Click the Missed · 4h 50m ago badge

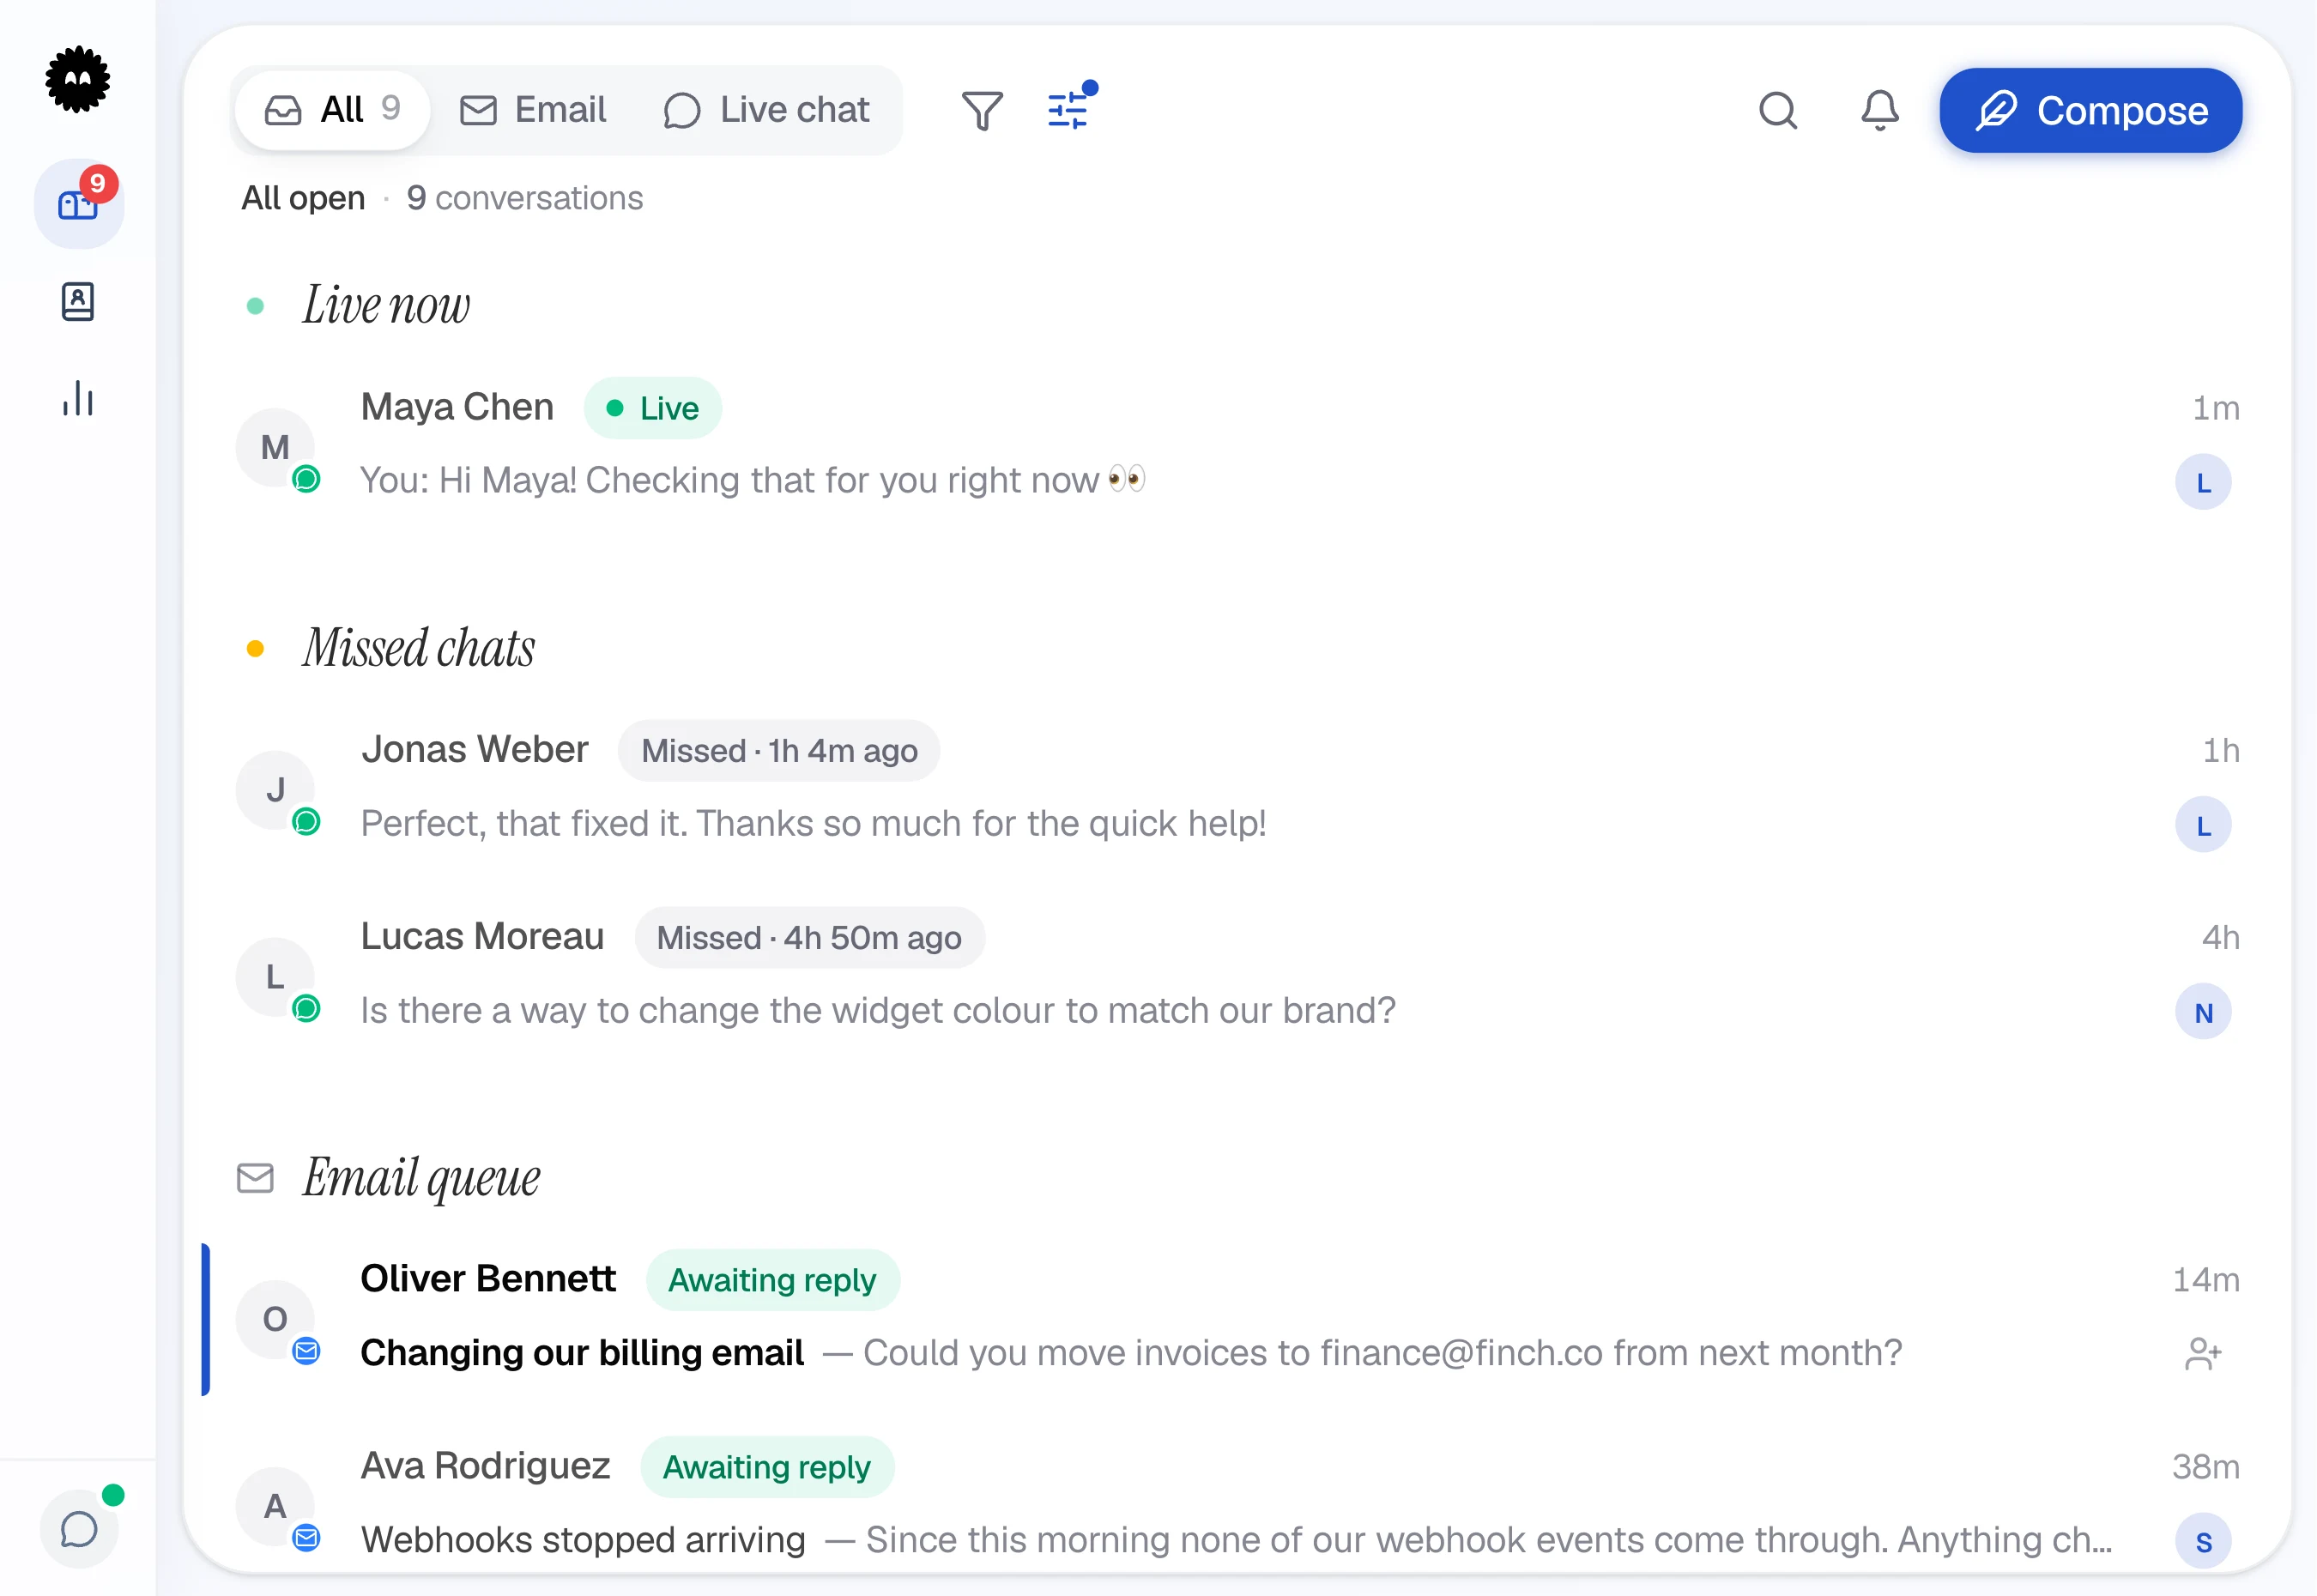click(809, 938)
